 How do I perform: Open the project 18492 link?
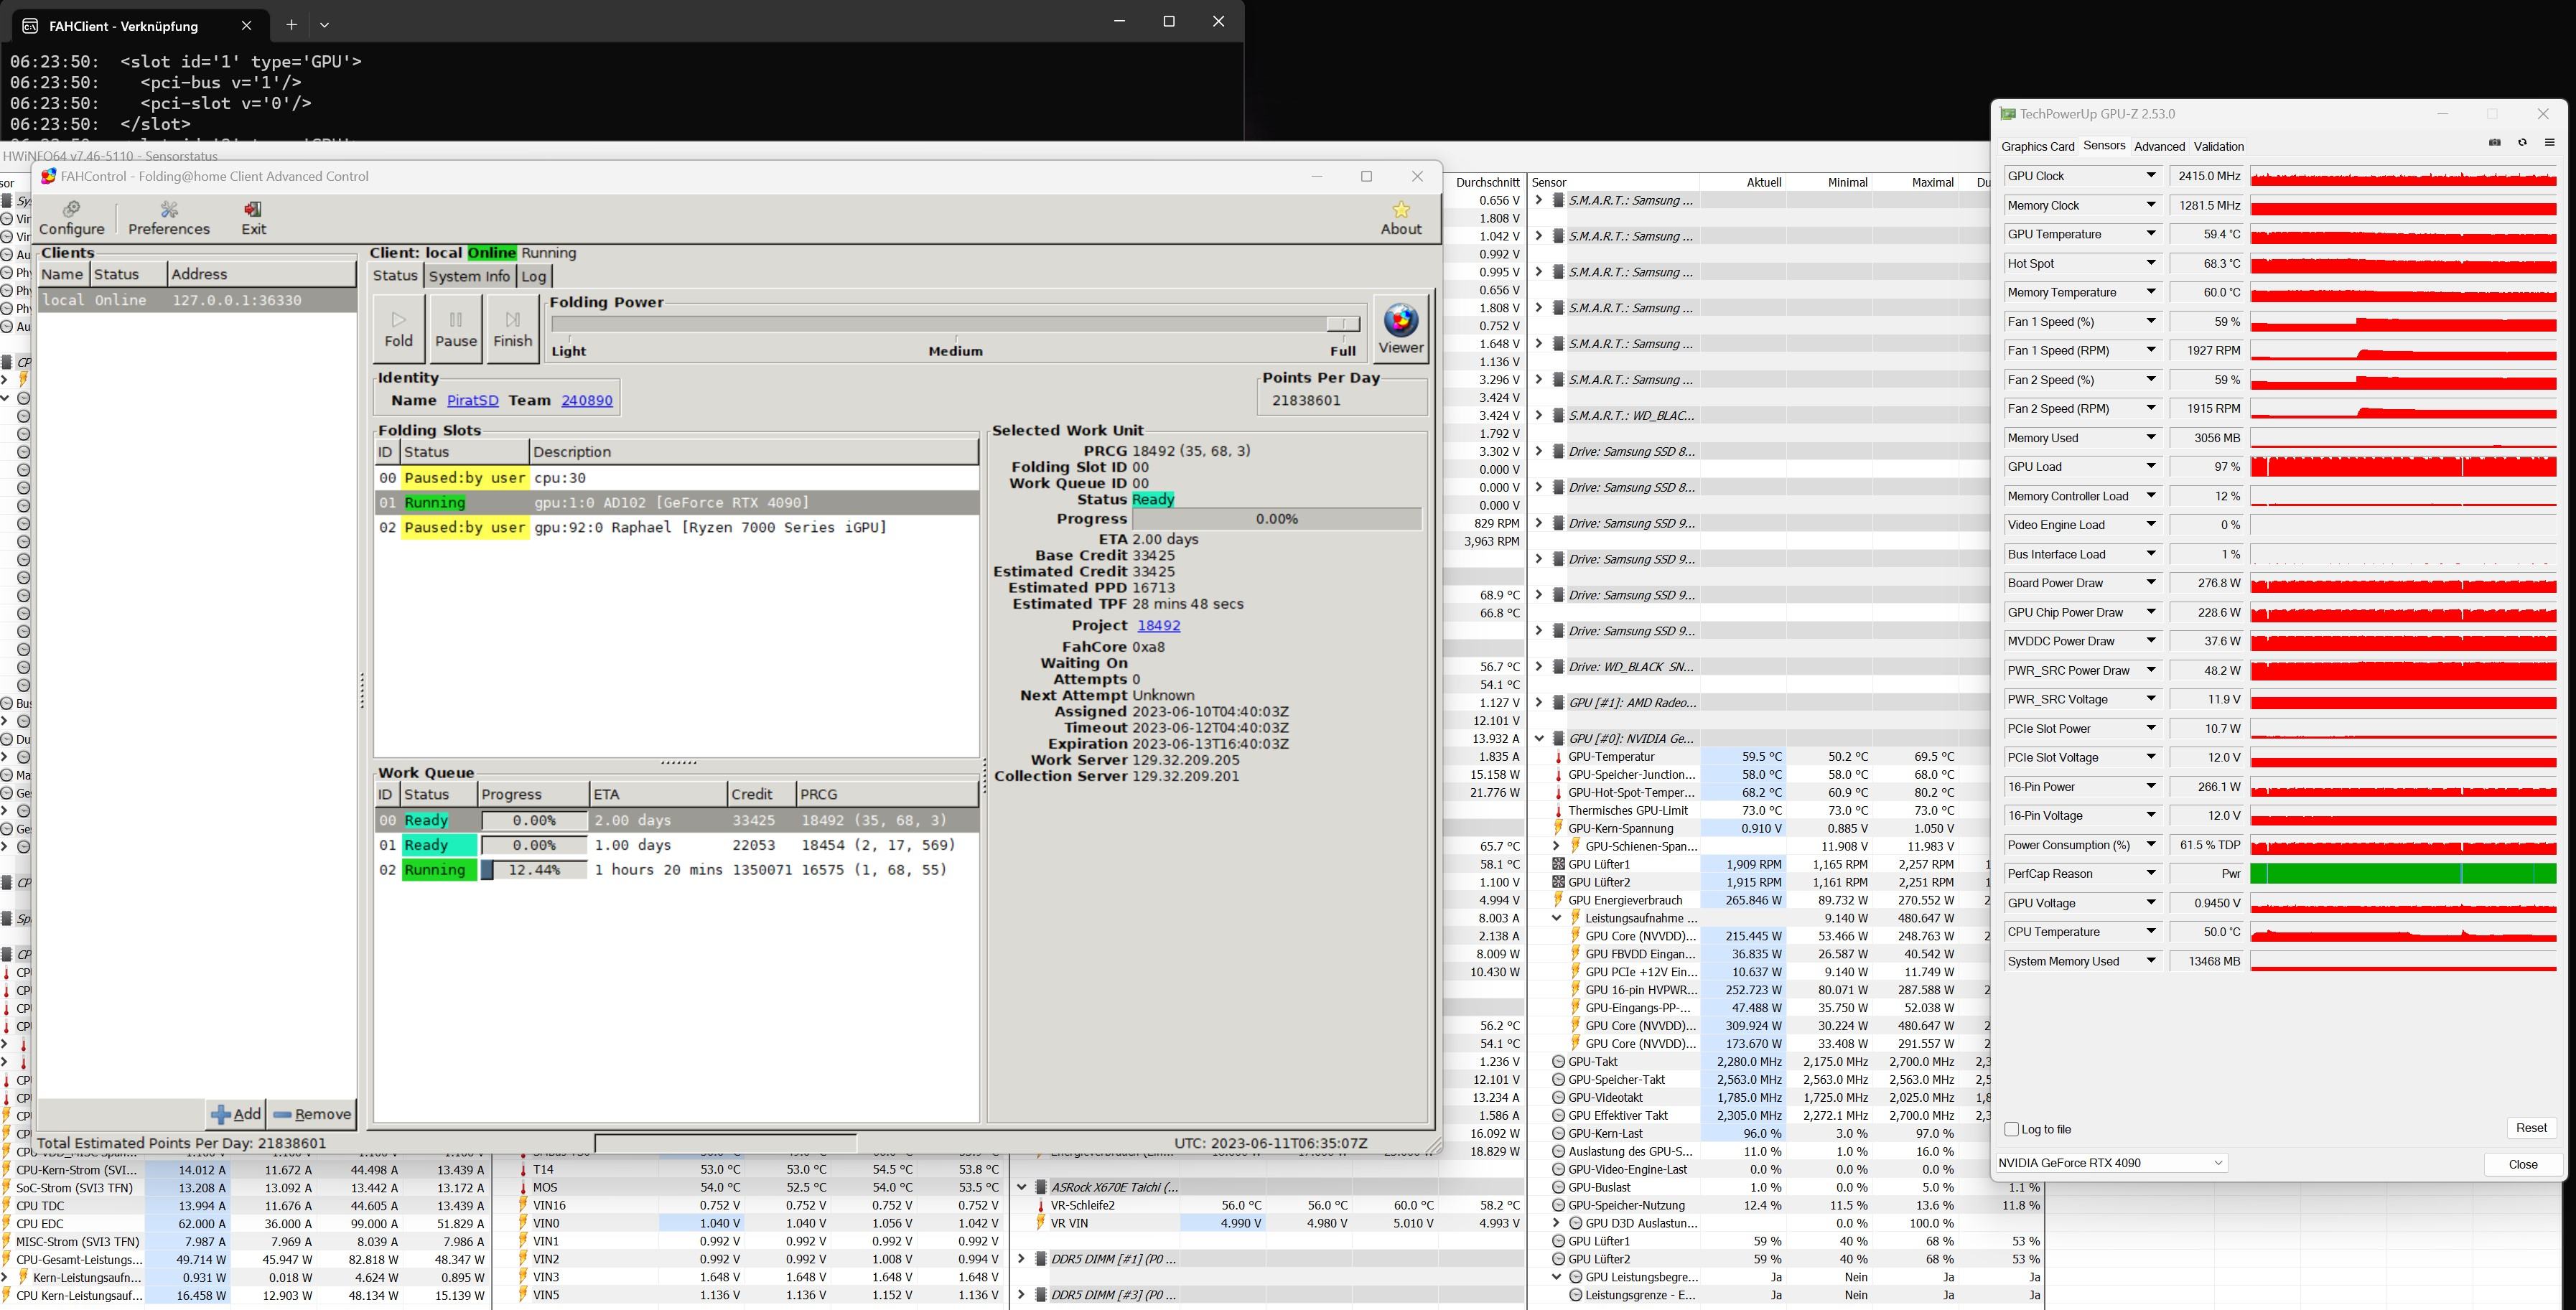tap(1158, 625)
